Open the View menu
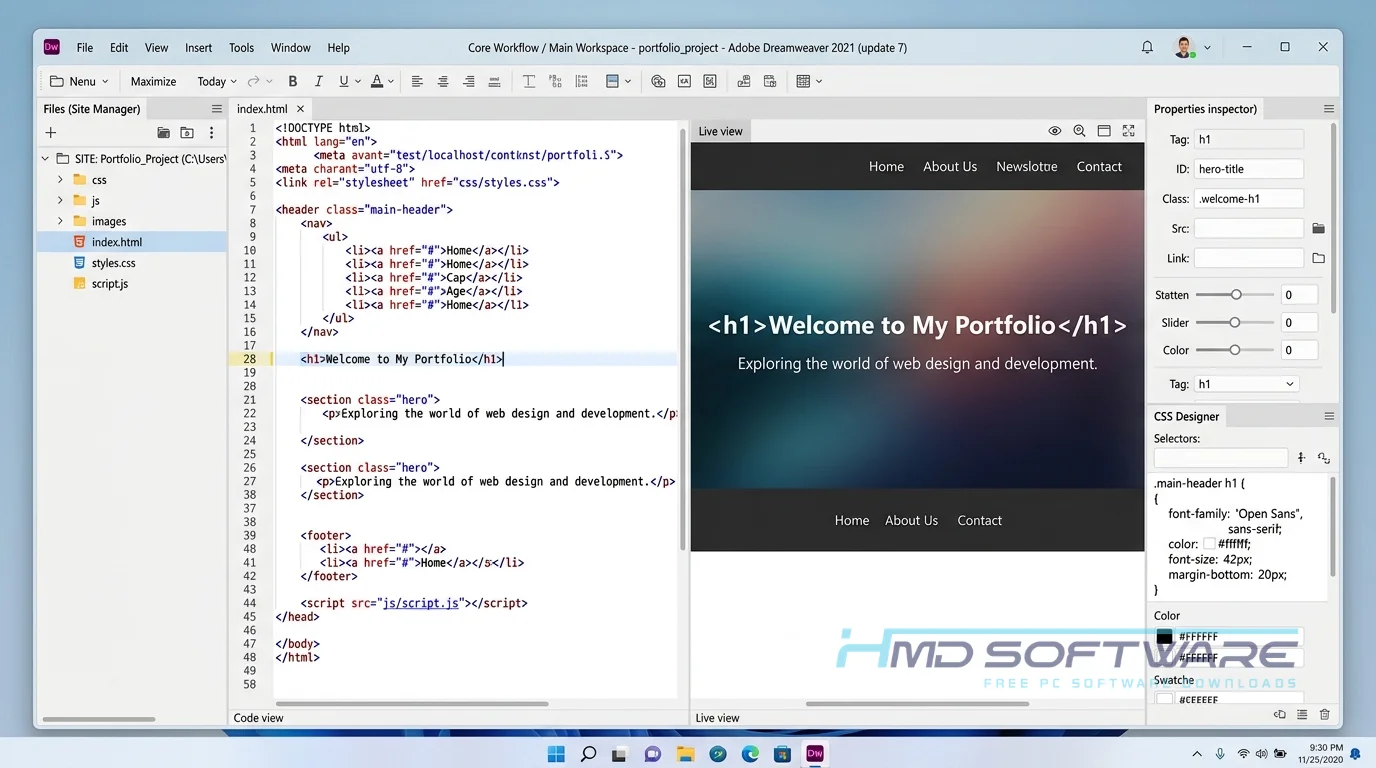 point(157,48)
